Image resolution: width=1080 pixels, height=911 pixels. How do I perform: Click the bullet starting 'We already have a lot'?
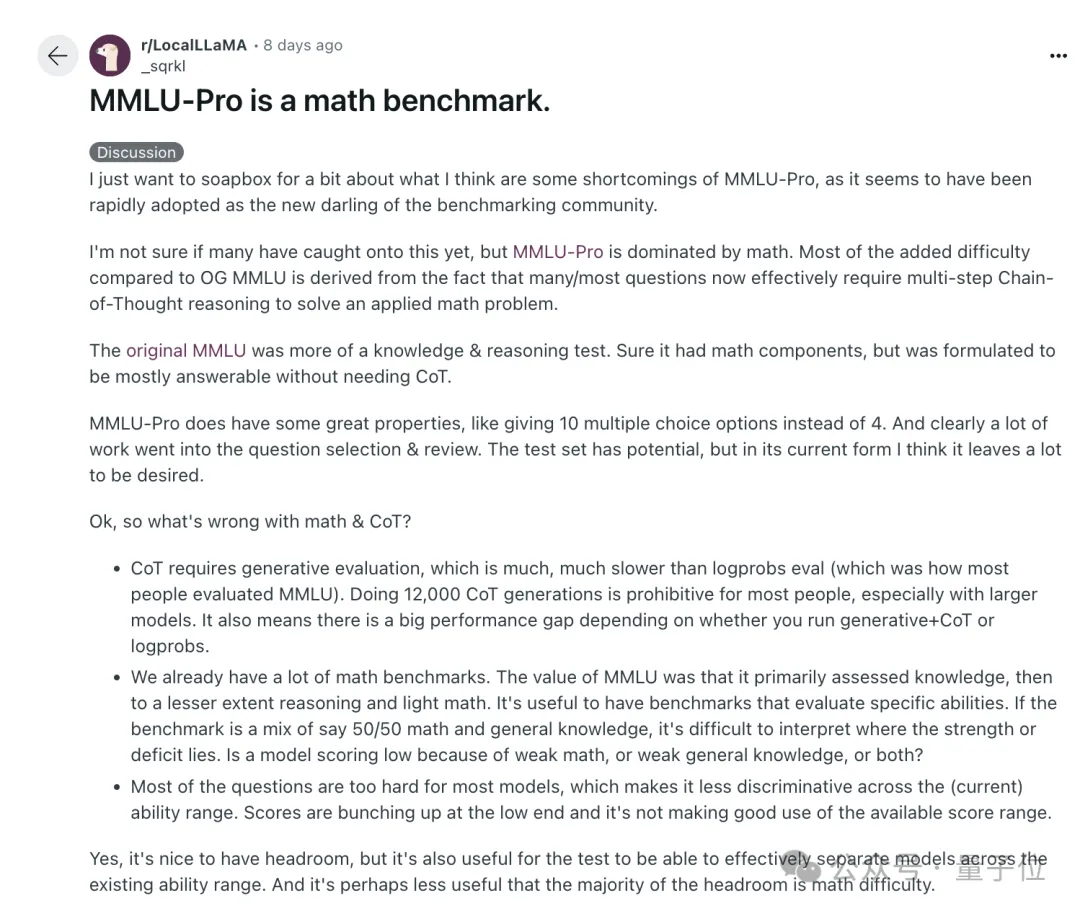pos(594,716)
